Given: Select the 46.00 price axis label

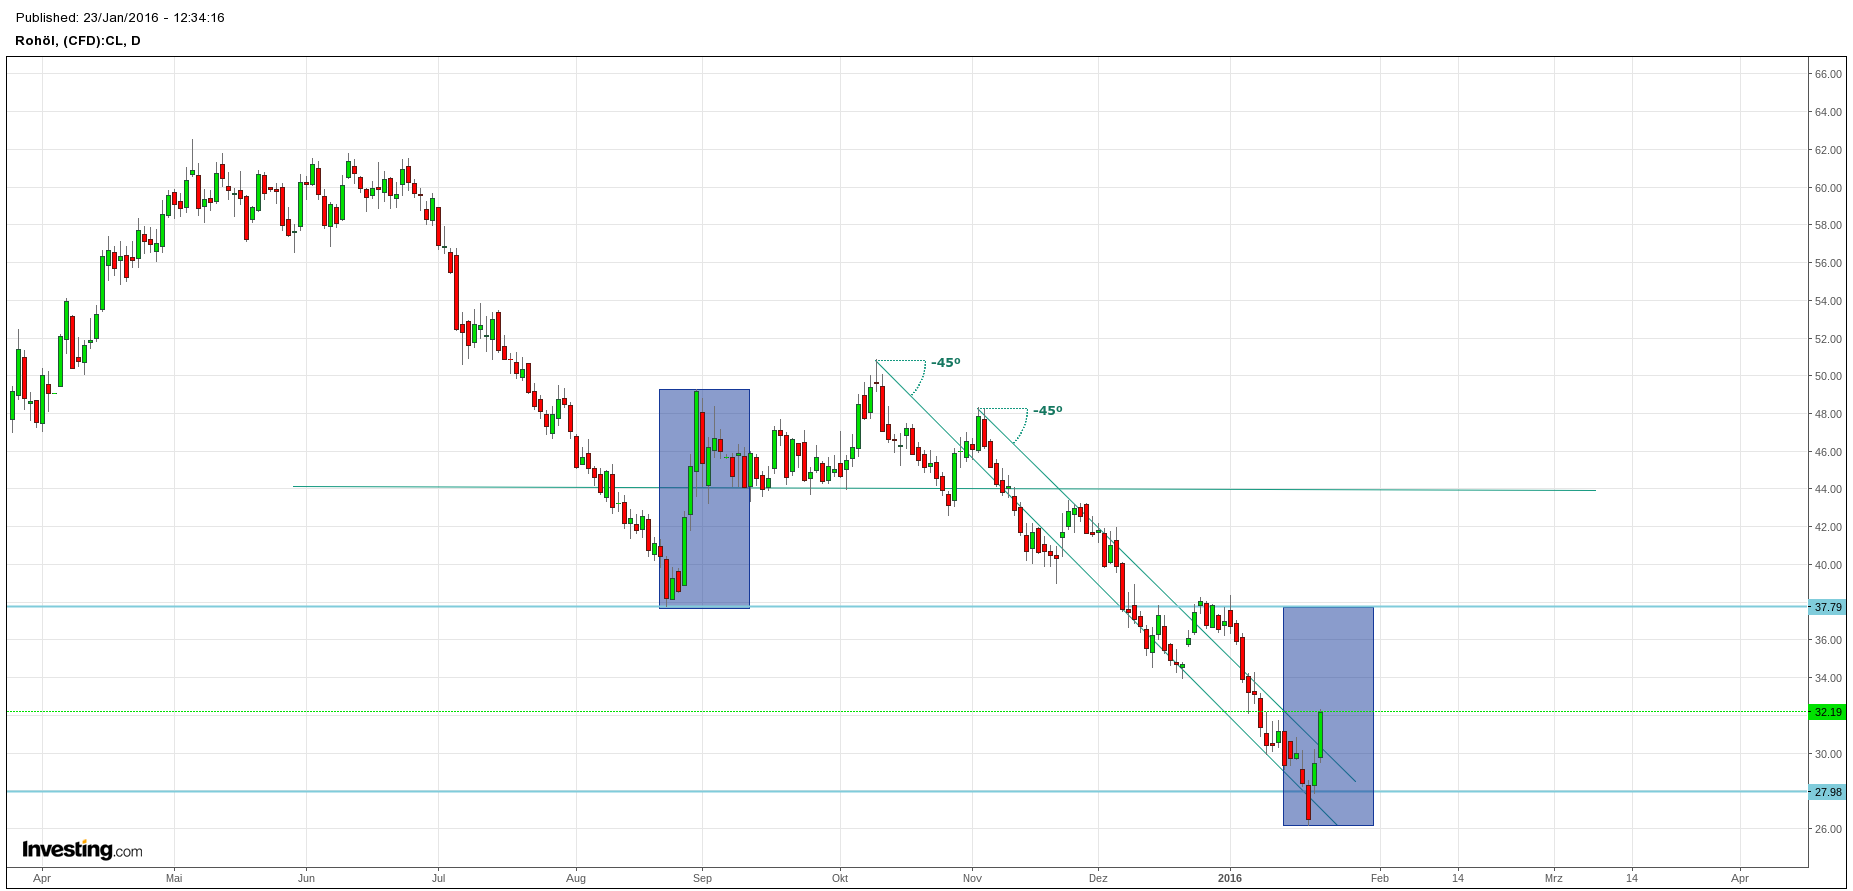Looking at the screenshot, I should click(1828, 452).
